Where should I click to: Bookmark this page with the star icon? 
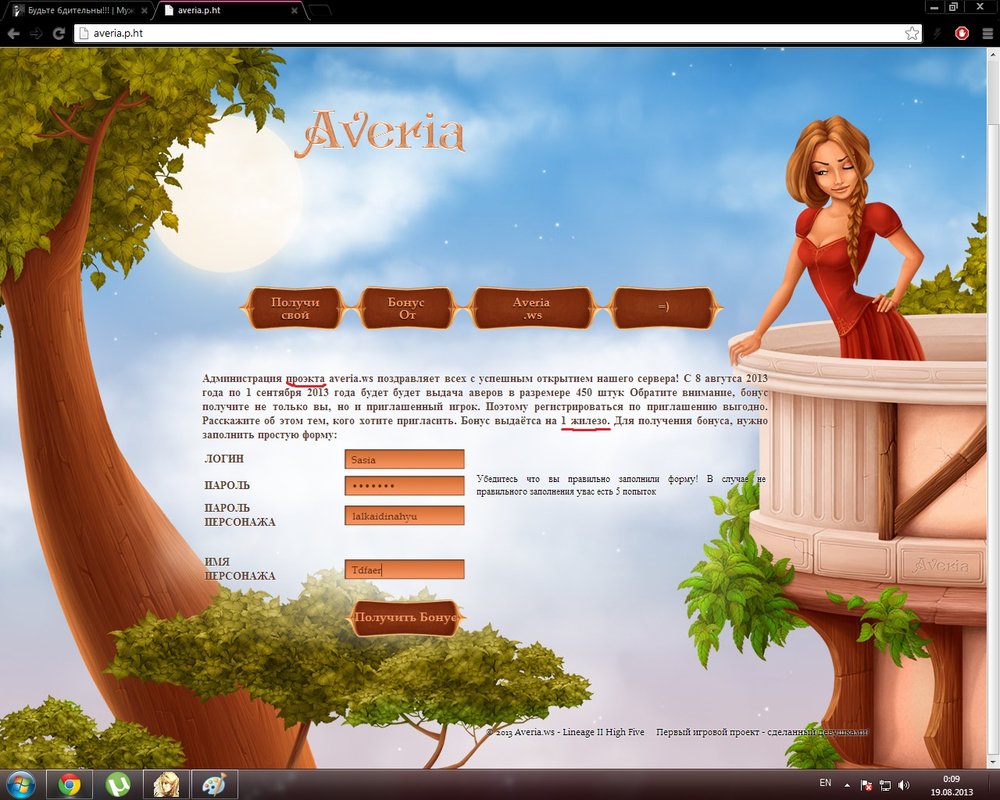pos(912,33)
